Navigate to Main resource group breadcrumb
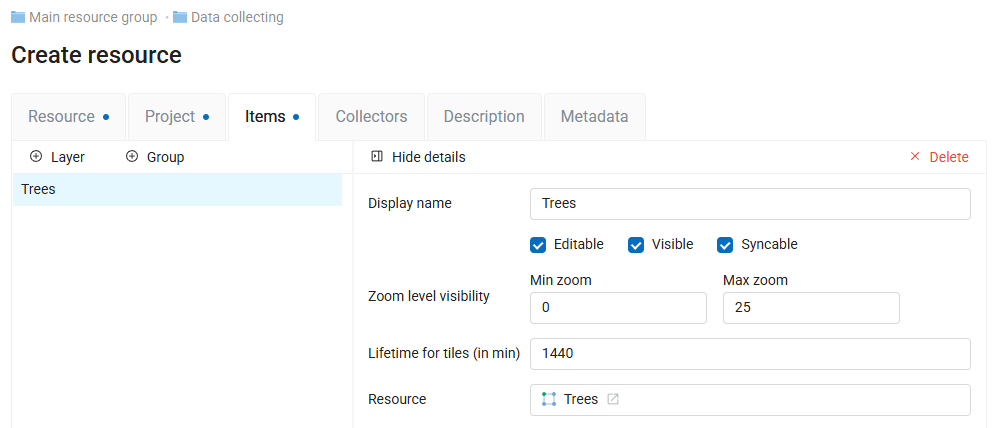The height and width of the screenshot is (428, 995). 93,17
